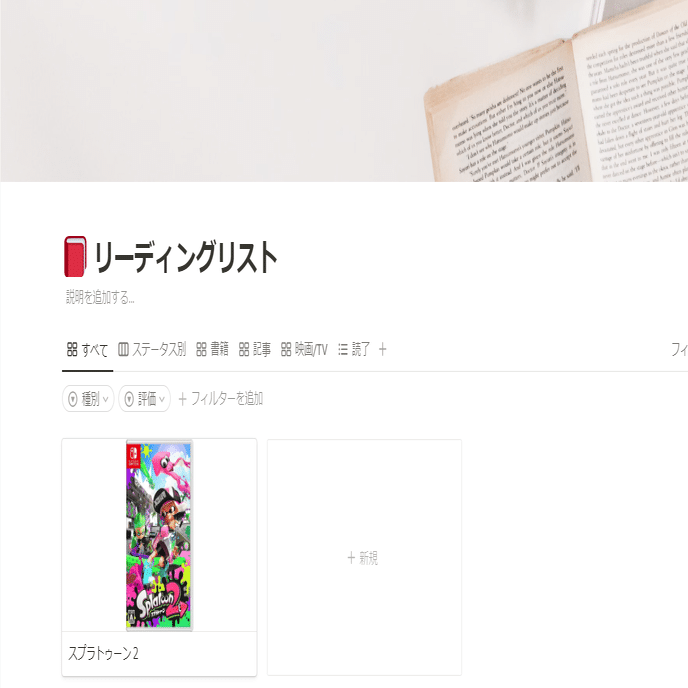This screenshot has width=688, height=688.
Task: Add a new view with plus icon
Action: click(x=383, y=350)
